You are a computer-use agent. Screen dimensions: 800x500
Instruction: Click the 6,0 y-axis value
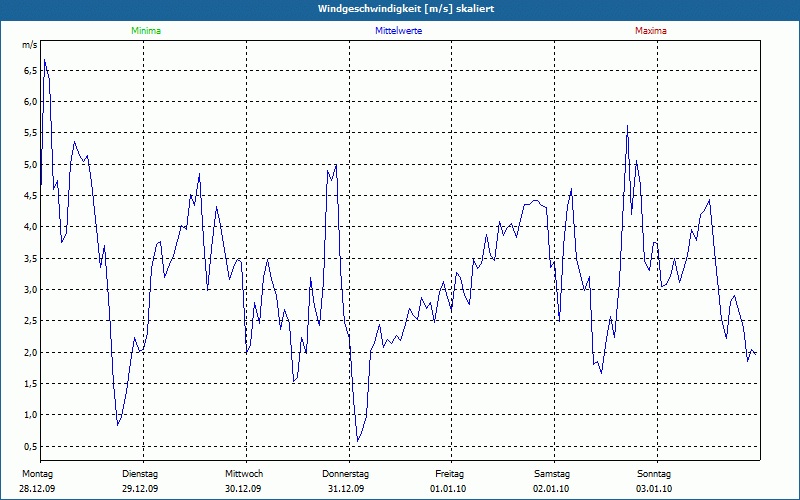coord(31,102)
